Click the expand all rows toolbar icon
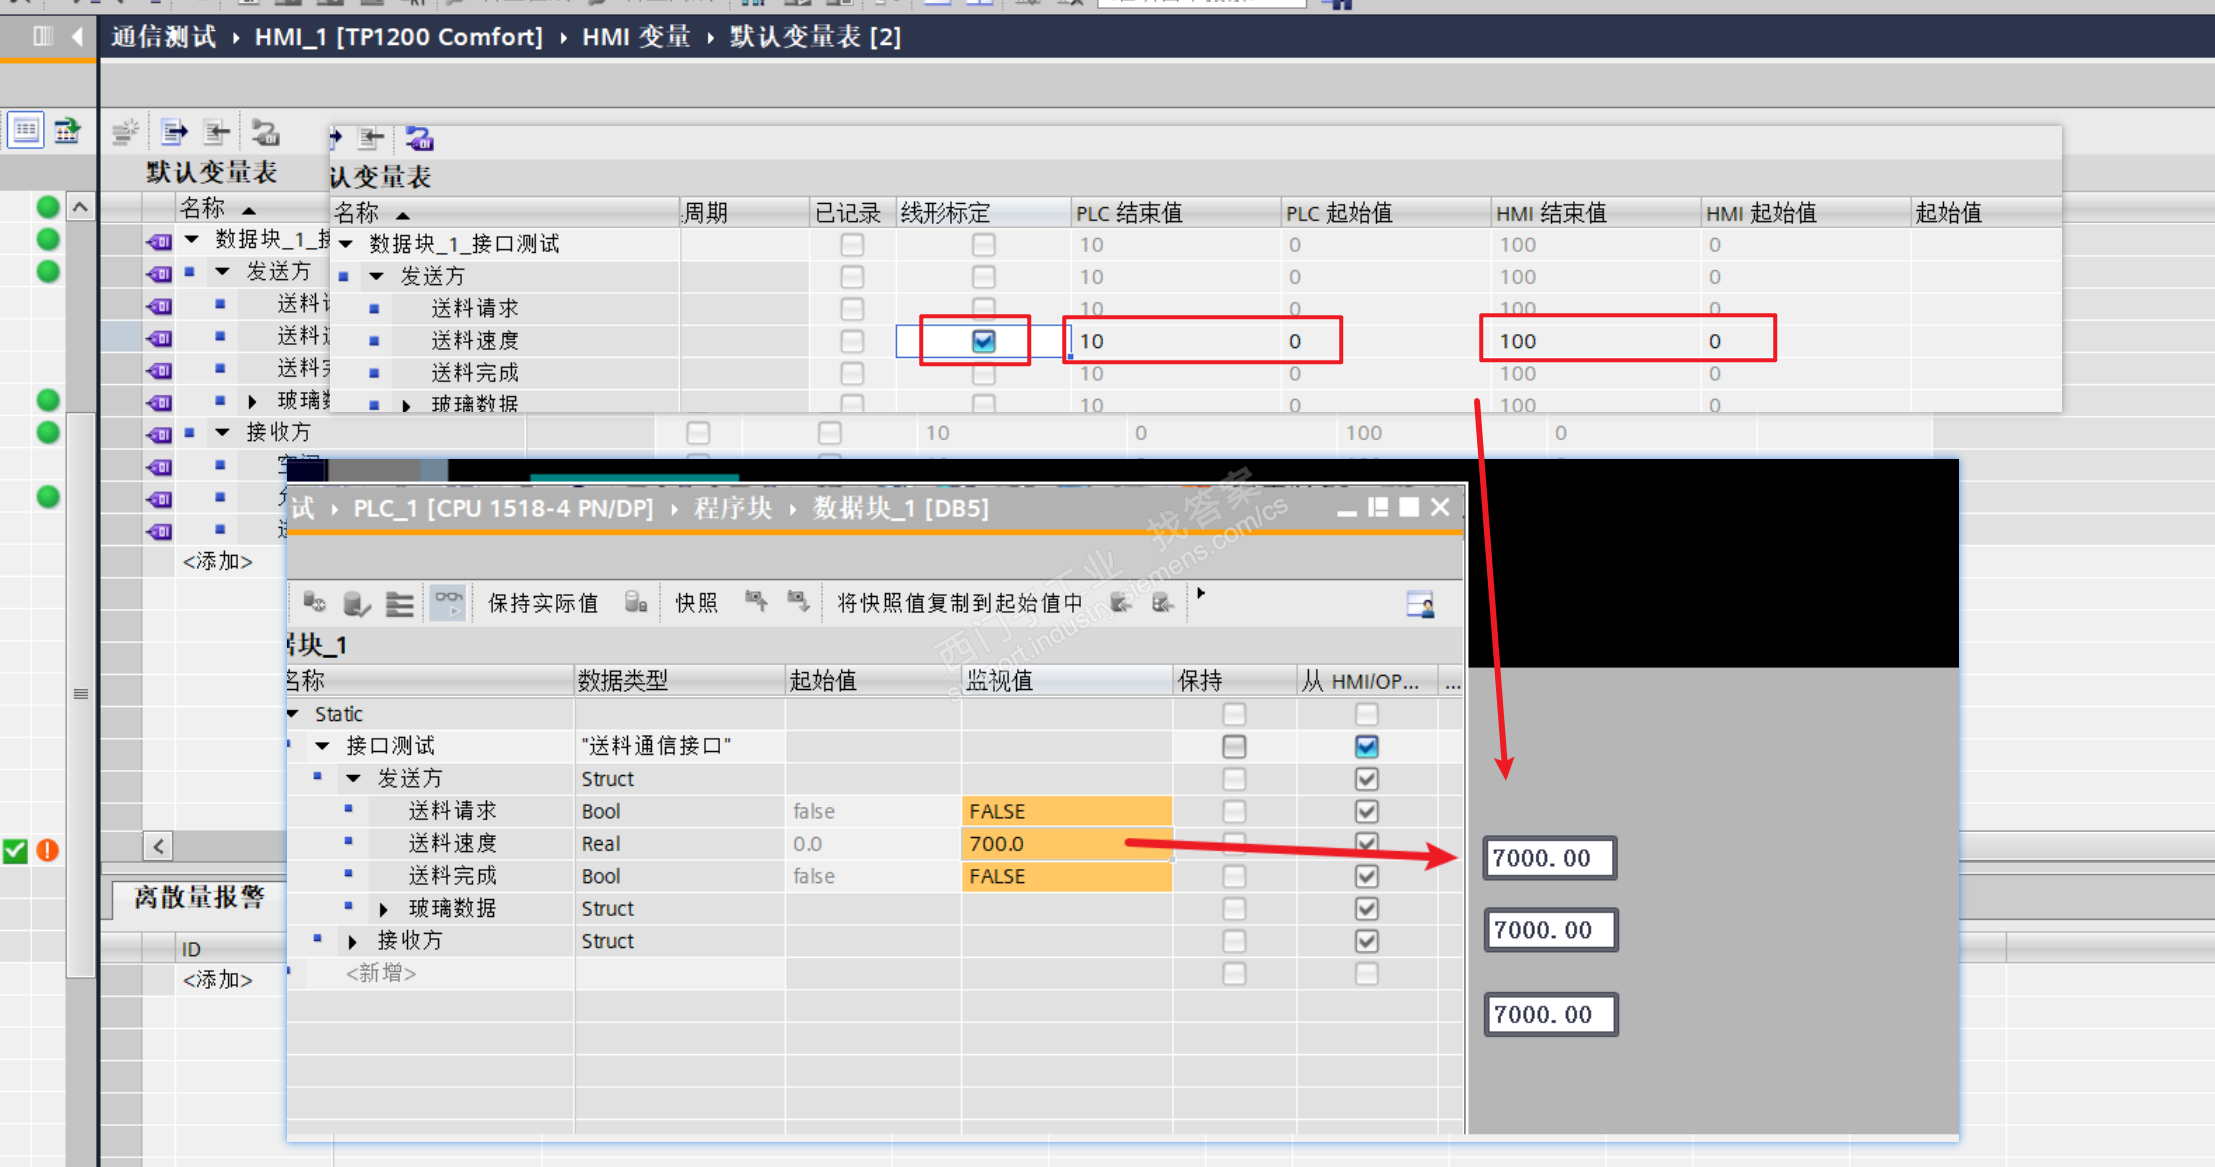The height and width of the screenshot is (1167, 2215). pos(399,603)
